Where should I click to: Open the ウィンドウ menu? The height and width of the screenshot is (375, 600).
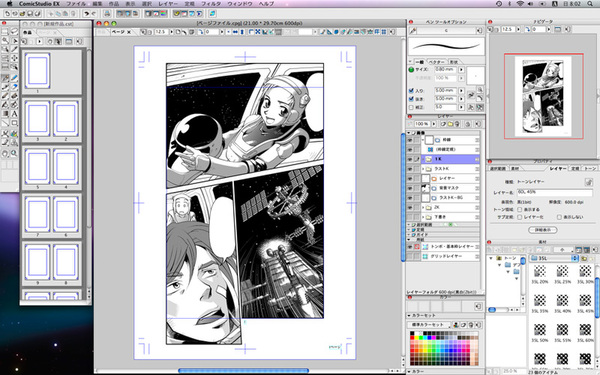click(240, 3)
